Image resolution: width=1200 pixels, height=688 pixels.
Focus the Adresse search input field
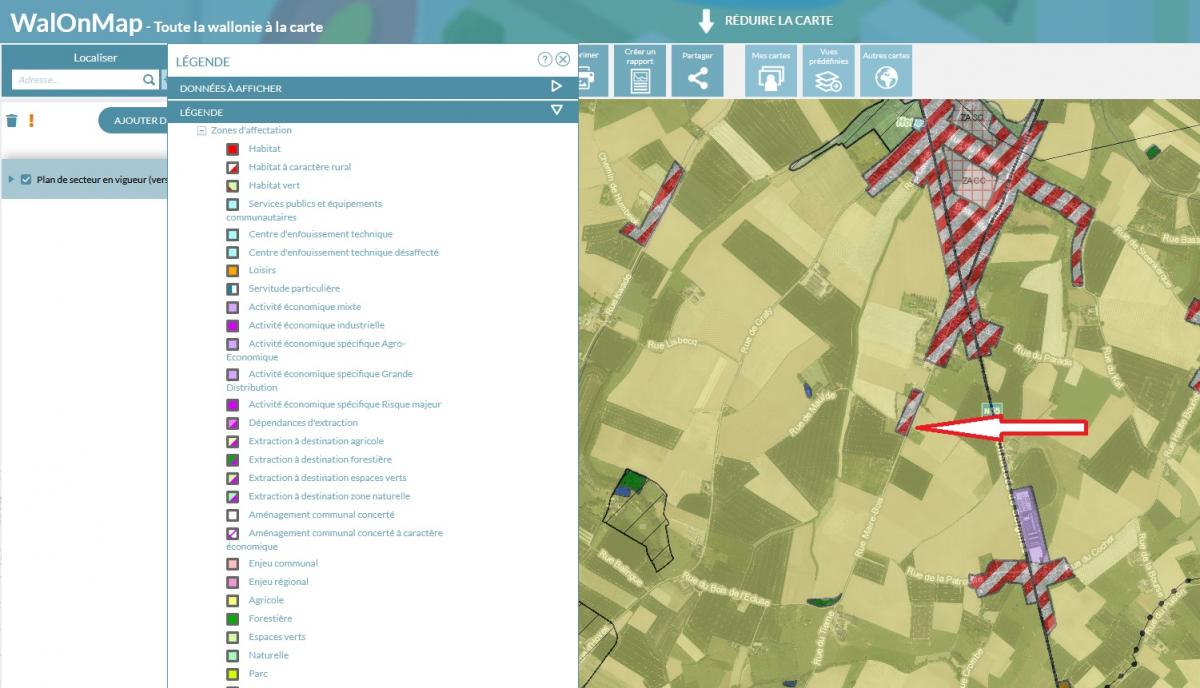(75, 80)
